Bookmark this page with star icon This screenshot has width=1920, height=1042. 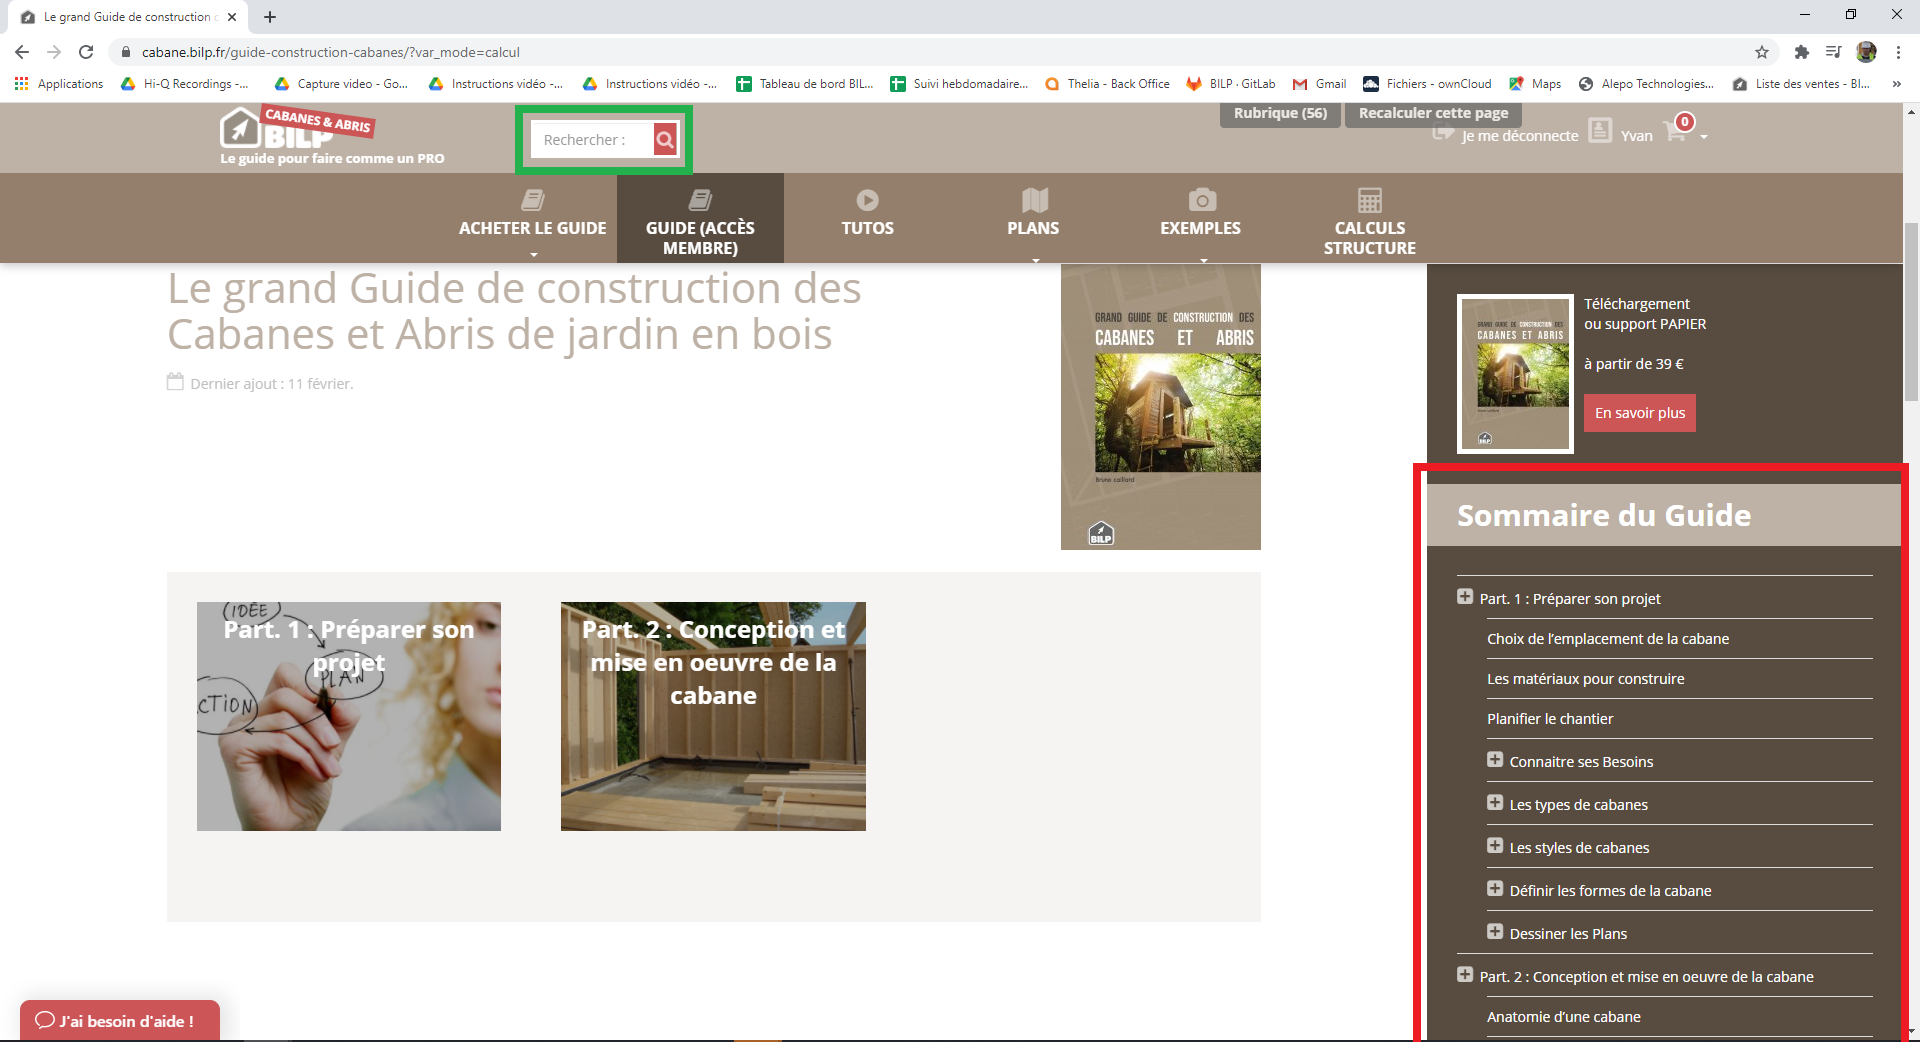[1762, 52]
